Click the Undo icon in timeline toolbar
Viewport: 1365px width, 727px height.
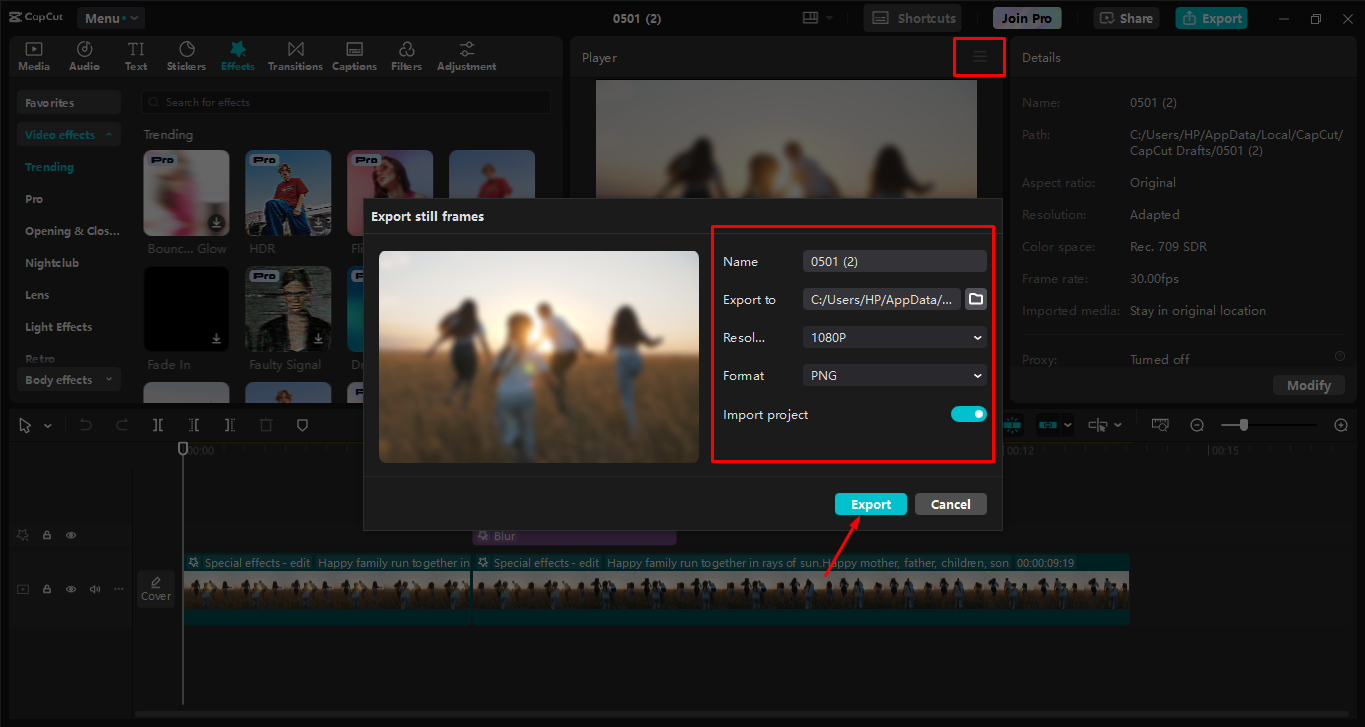pyautogui.click(x=86, y=424)
